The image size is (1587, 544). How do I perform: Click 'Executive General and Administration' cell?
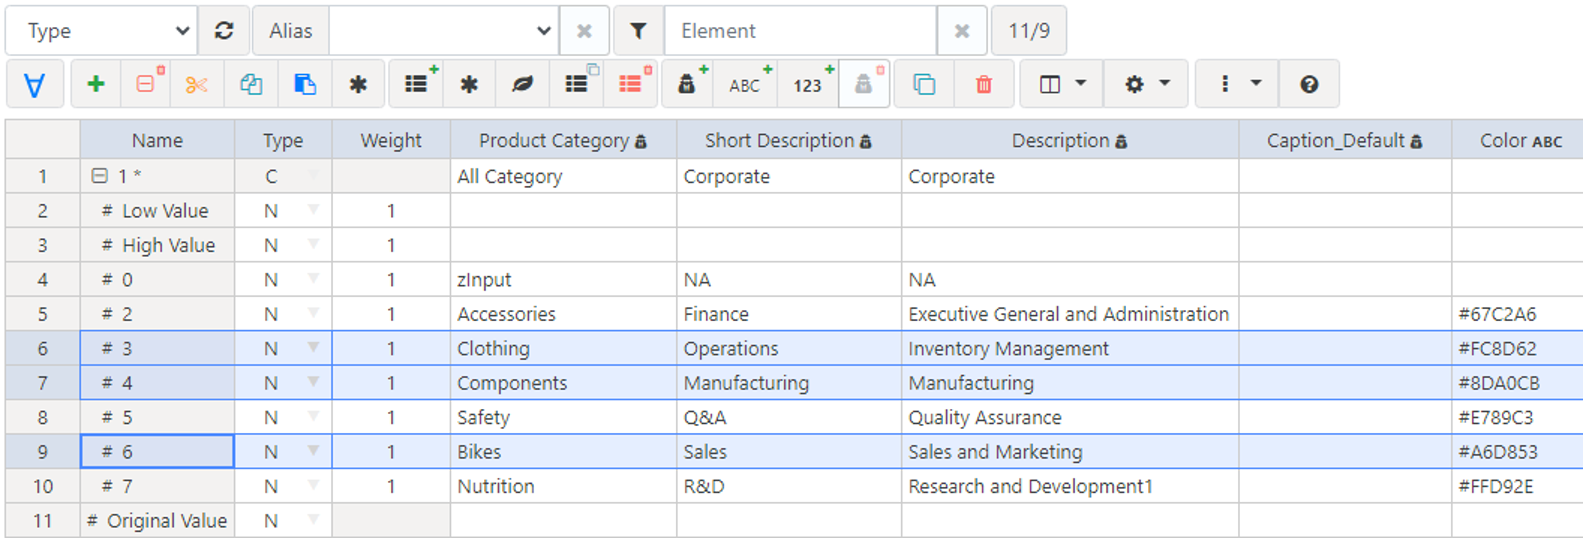click(x=1070, y=314)
